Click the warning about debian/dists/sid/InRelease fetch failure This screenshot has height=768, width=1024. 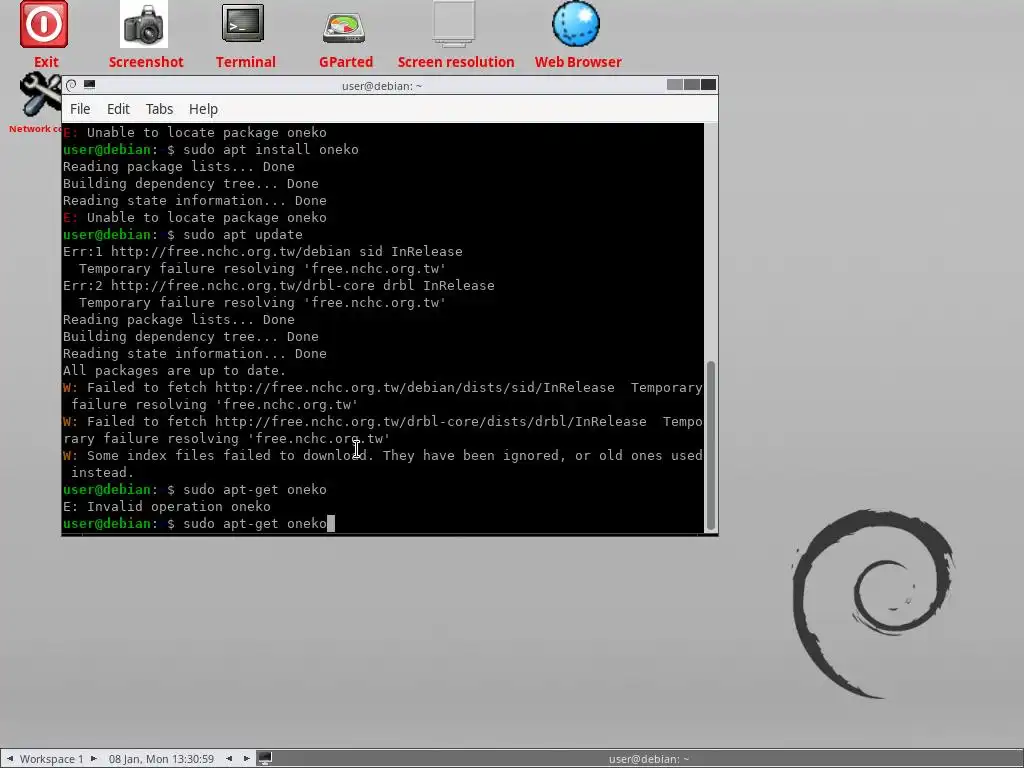383,396
